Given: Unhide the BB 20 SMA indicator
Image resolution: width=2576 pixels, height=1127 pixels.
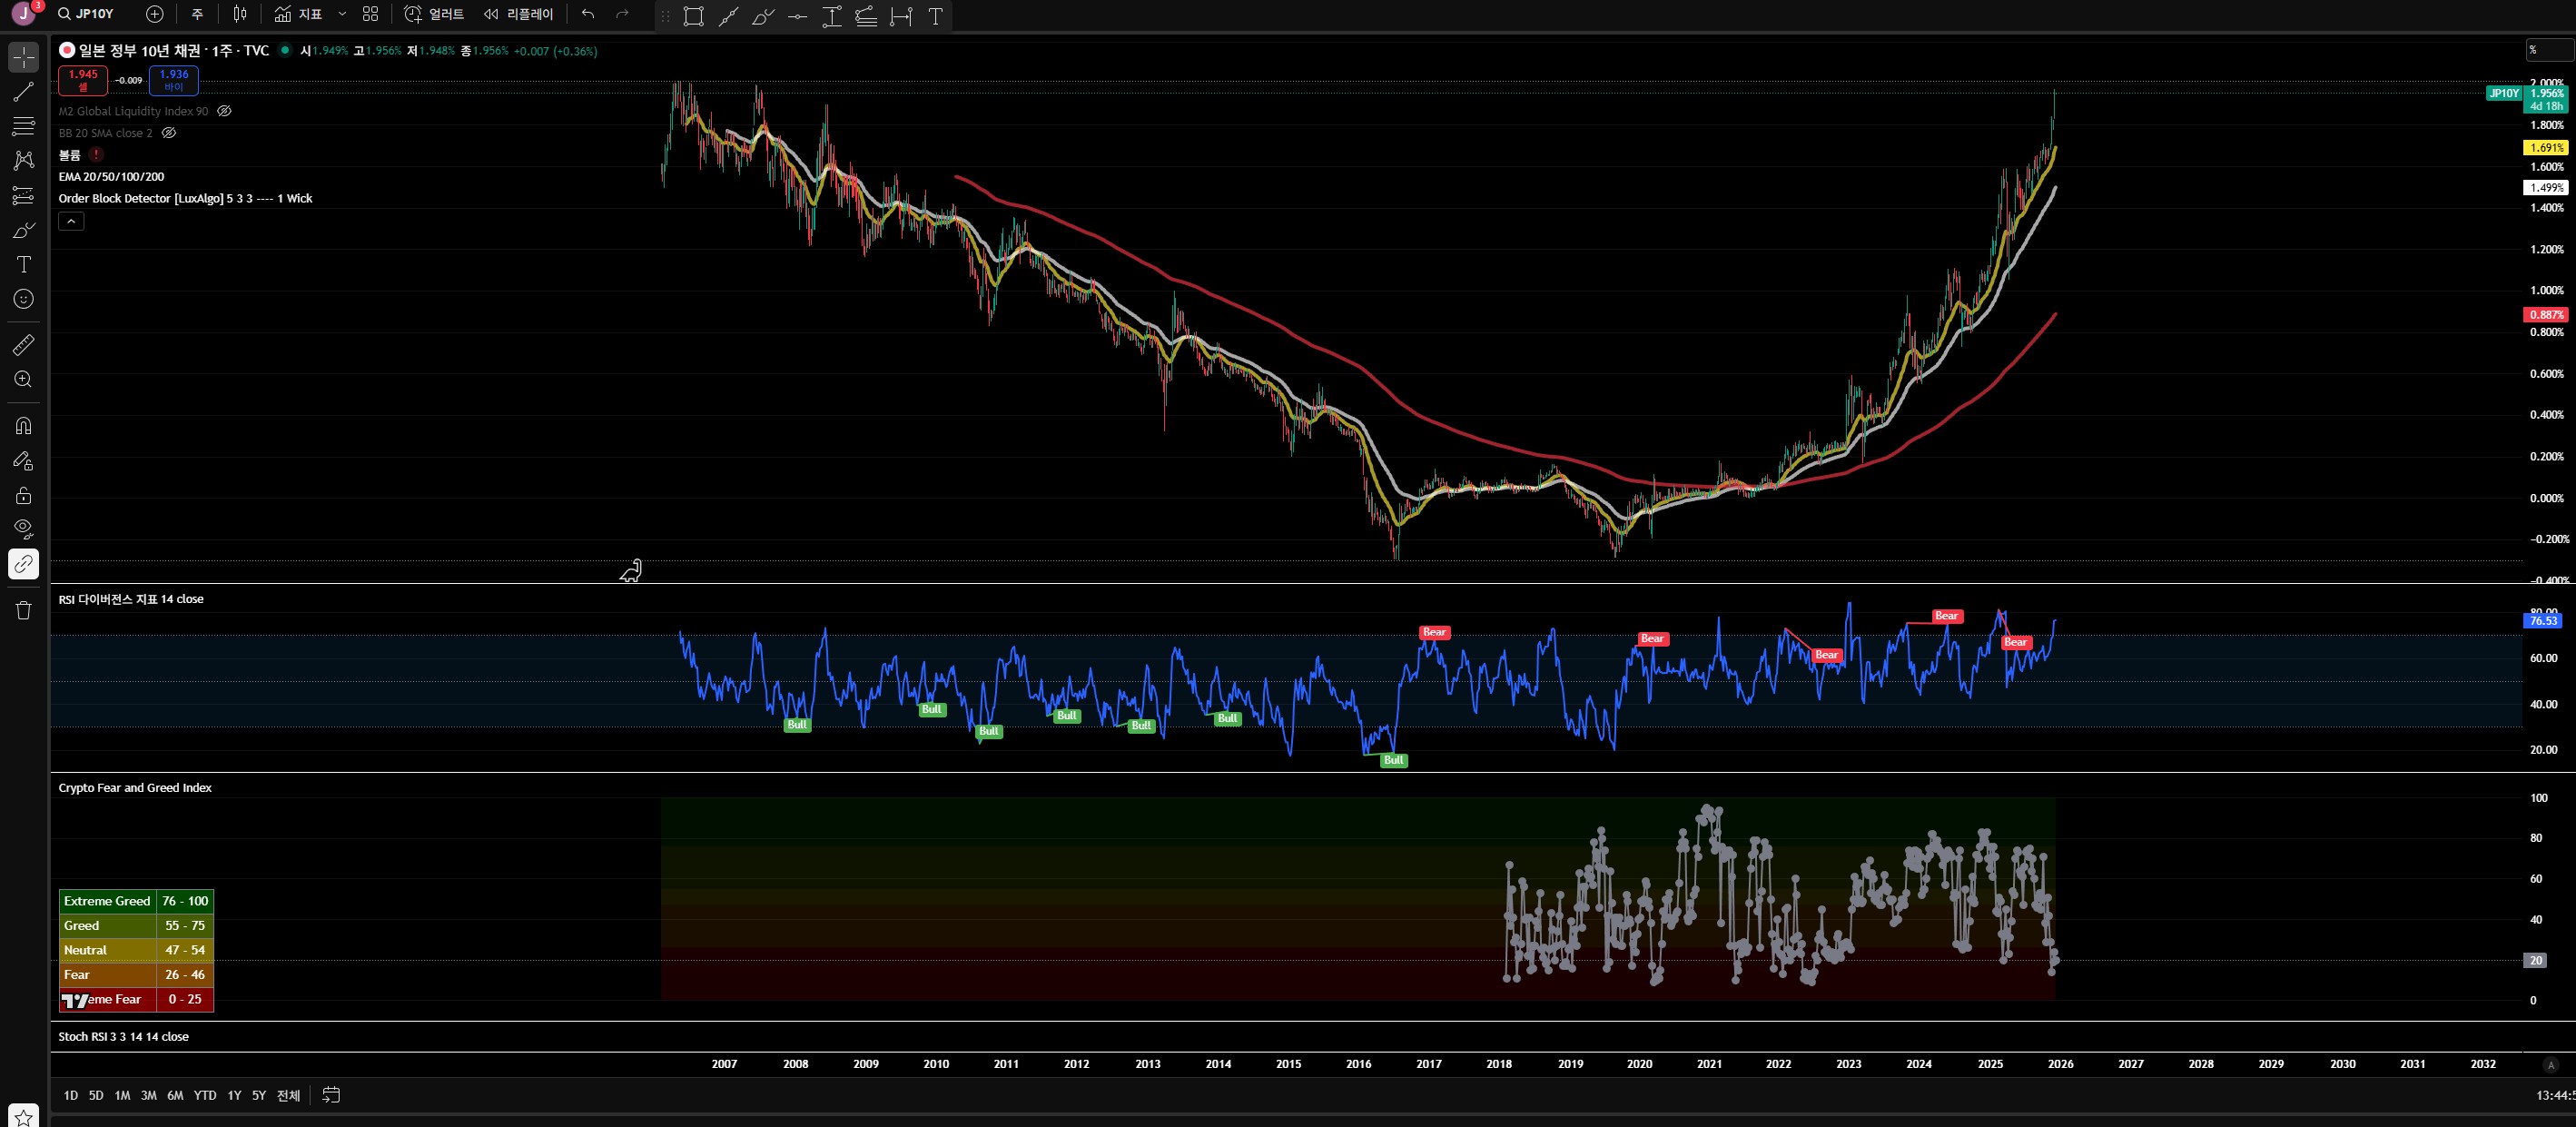Looking at the screenshot, I should click(169, 133).
